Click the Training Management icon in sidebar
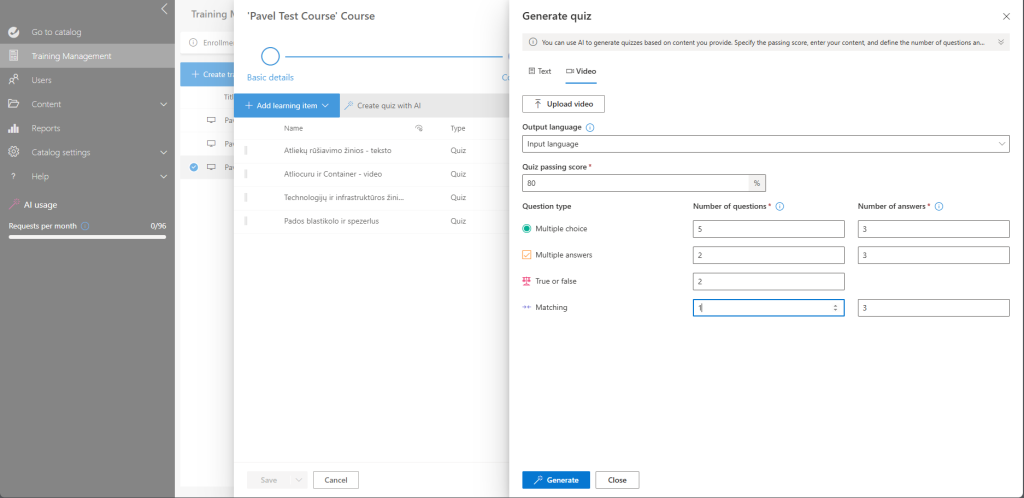This screenshot has height=498, width=1024. coord(13,56)
